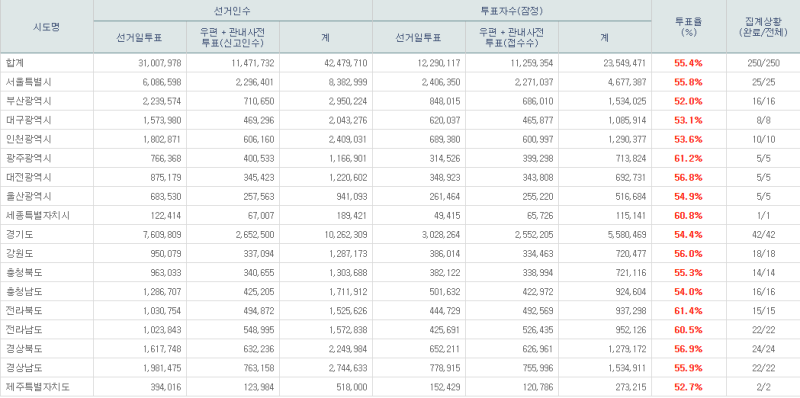
Task: Click 강원도 count status 18/18
Action: (763, 254)
